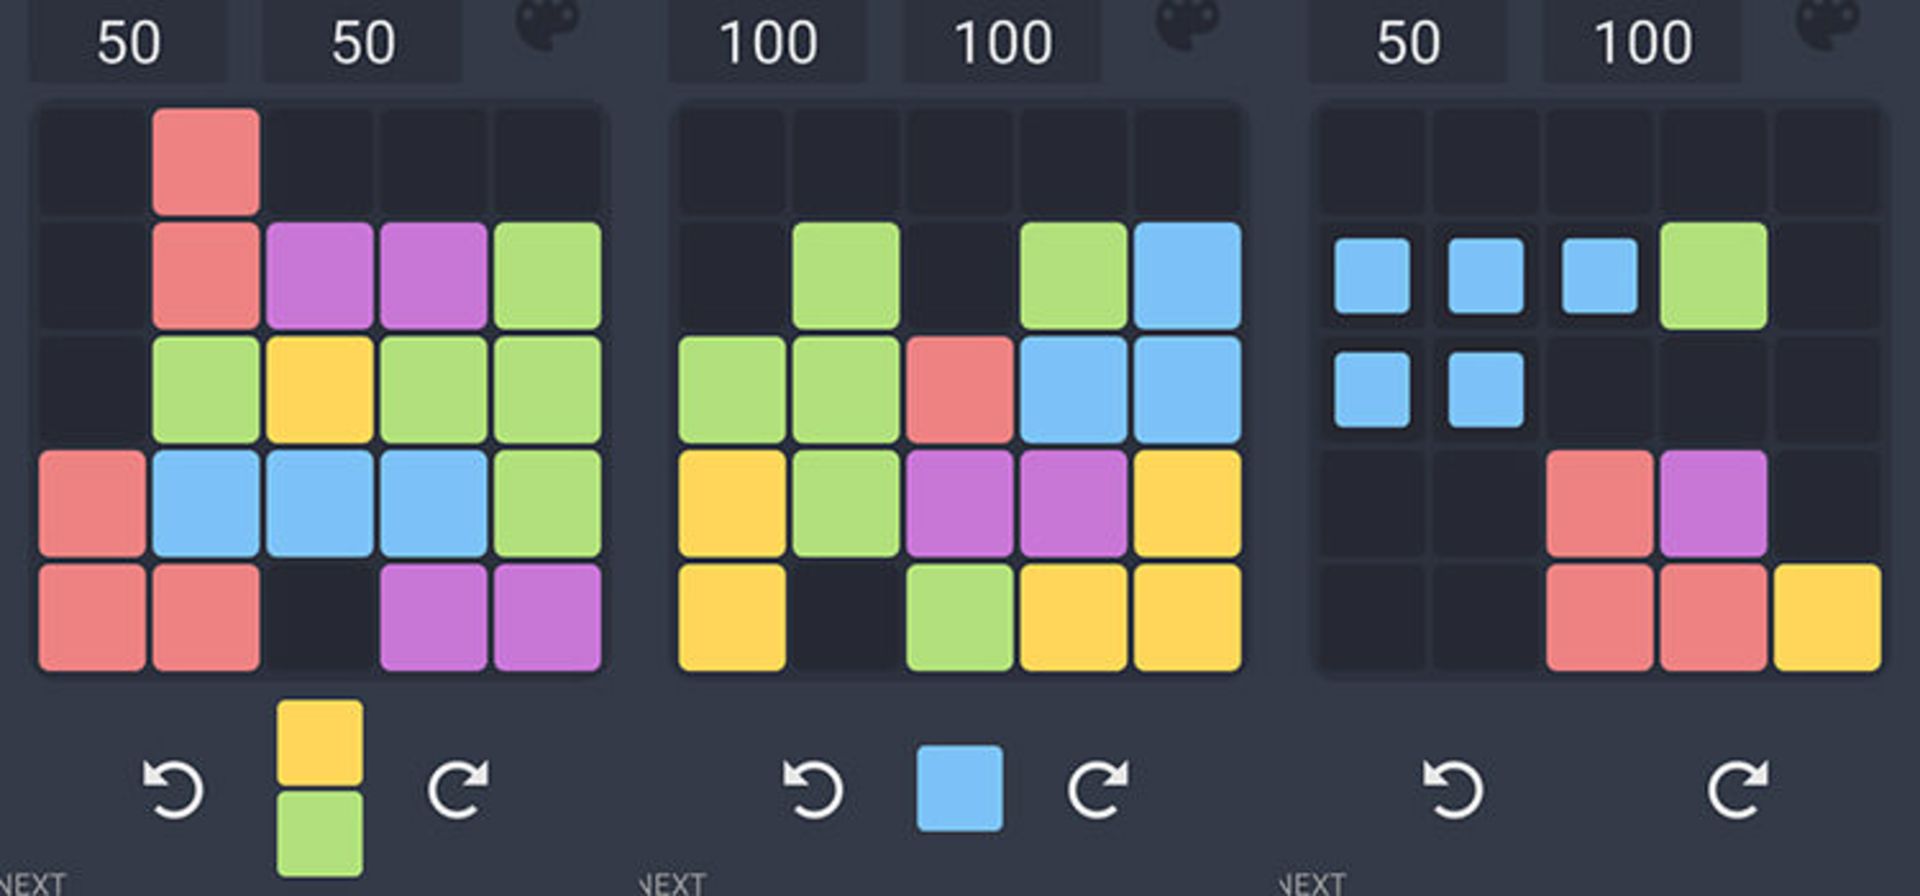Click the middle game's second score box showing 100

[x=1003, y=42]
